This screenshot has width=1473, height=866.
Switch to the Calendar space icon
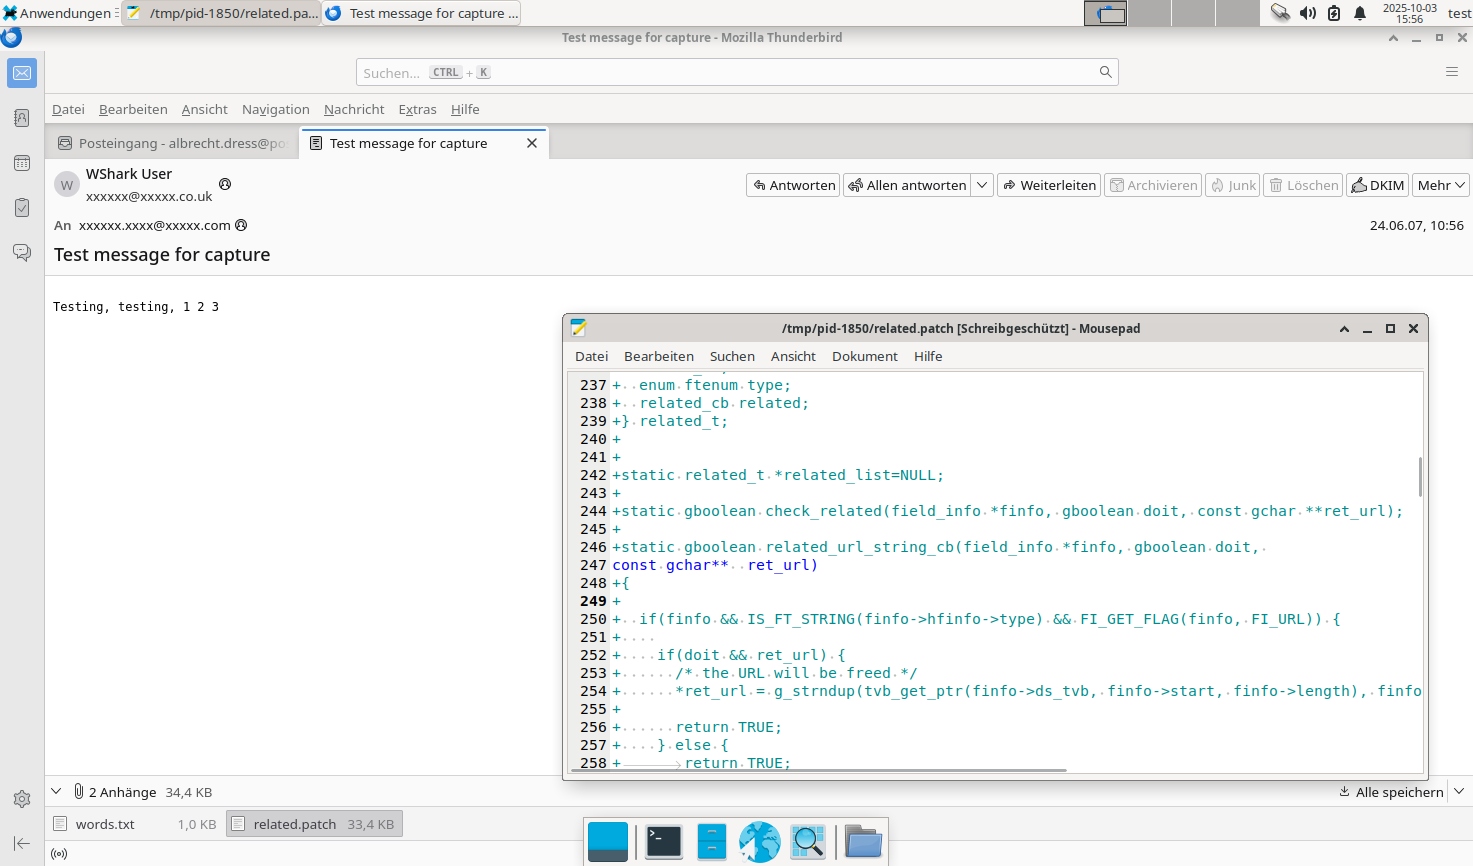[x=22, y=163]
